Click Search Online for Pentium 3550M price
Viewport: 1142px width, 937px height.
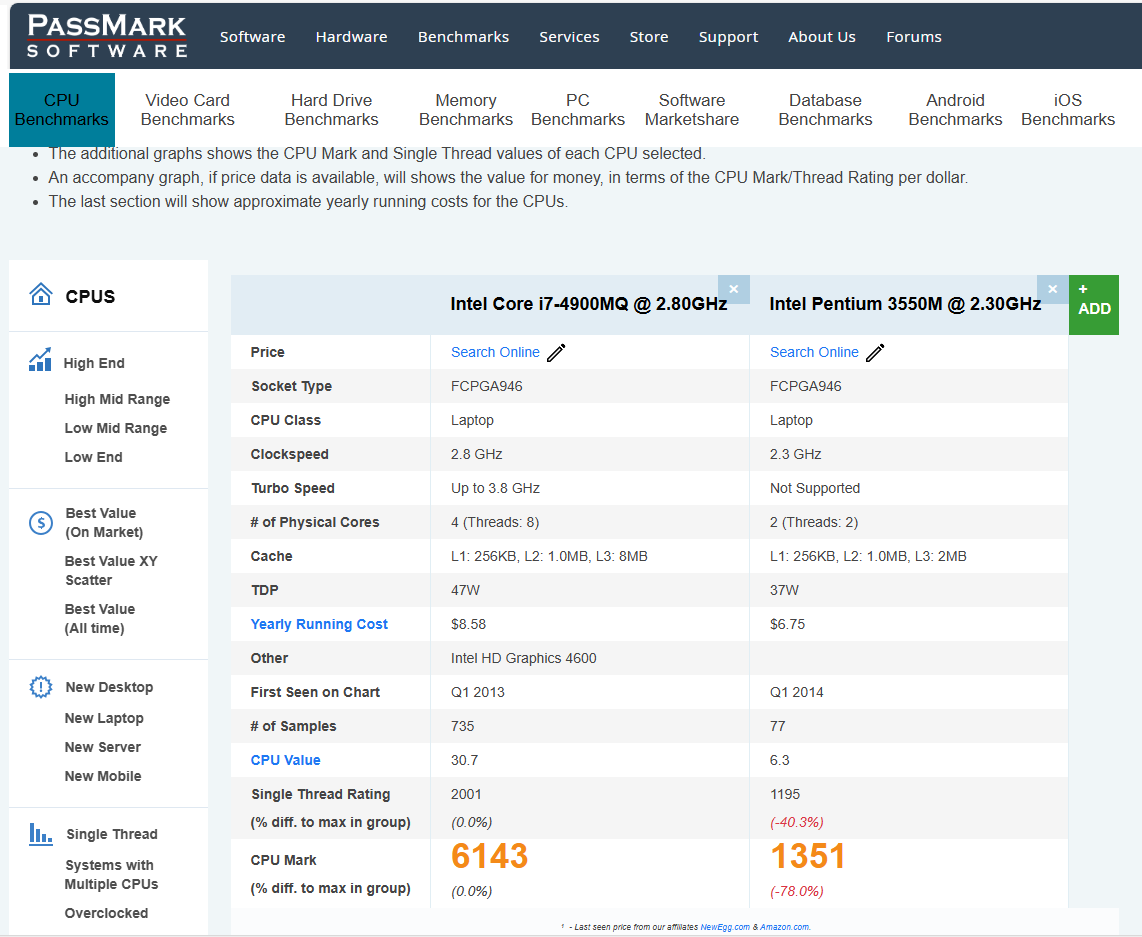[x=814, y=352]
